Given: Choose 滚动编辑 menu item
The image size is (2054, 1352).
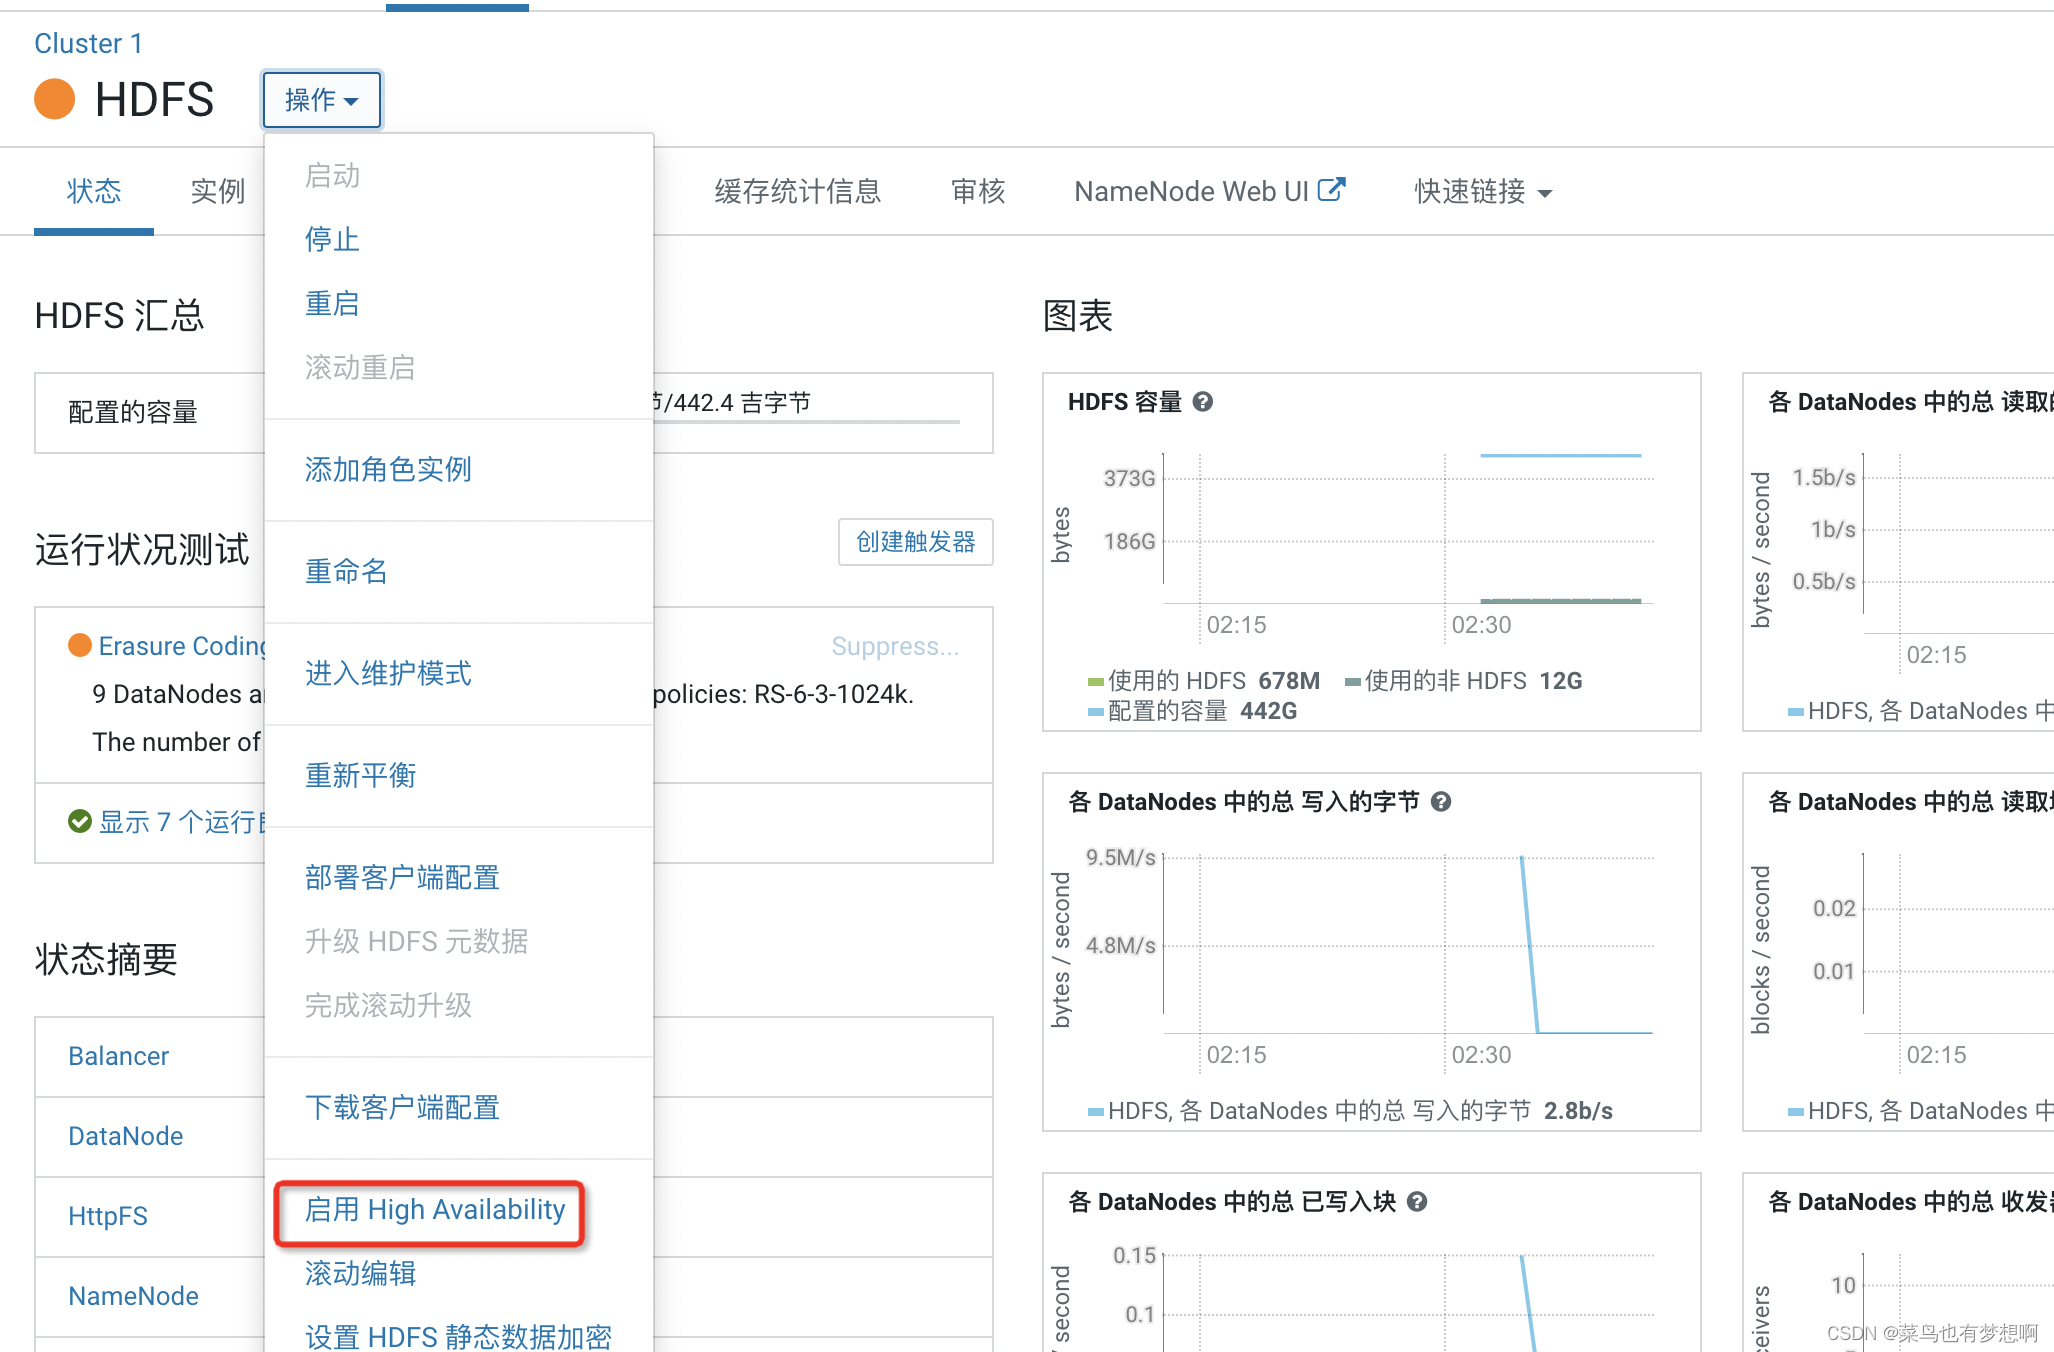Looking at the screenshot, I should (x=360, y=1273).
